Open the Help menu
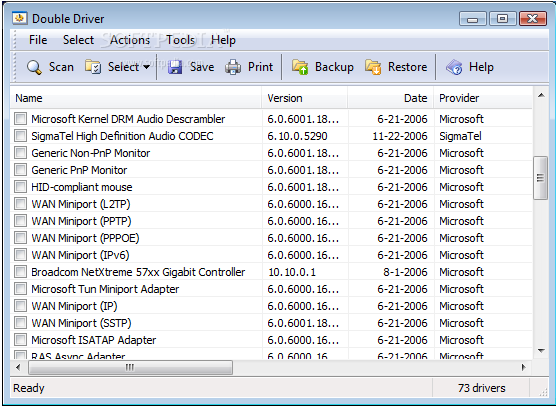This screenshot has height=406, width=556. pos(223,40)
